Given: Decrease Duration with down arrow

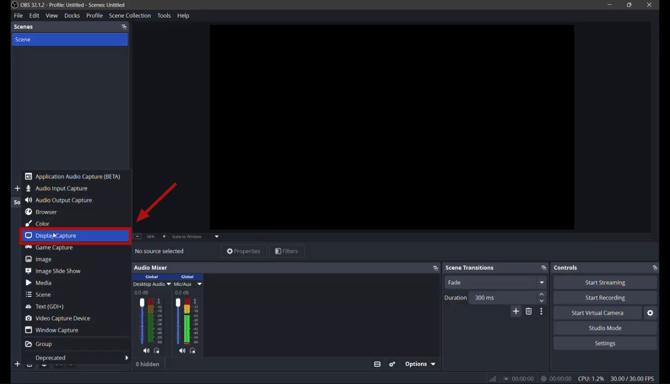Looking at the screenshot, I should click(541, 301).
